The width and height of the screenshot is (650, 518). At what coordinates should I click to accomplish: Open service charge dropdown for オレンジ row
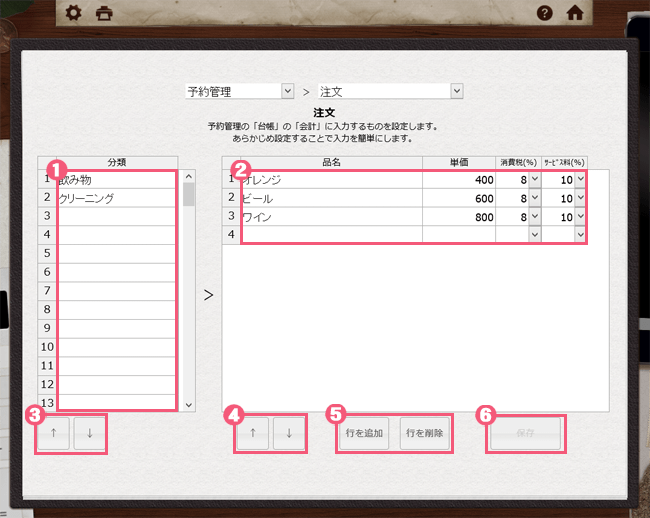pos(580,179)
